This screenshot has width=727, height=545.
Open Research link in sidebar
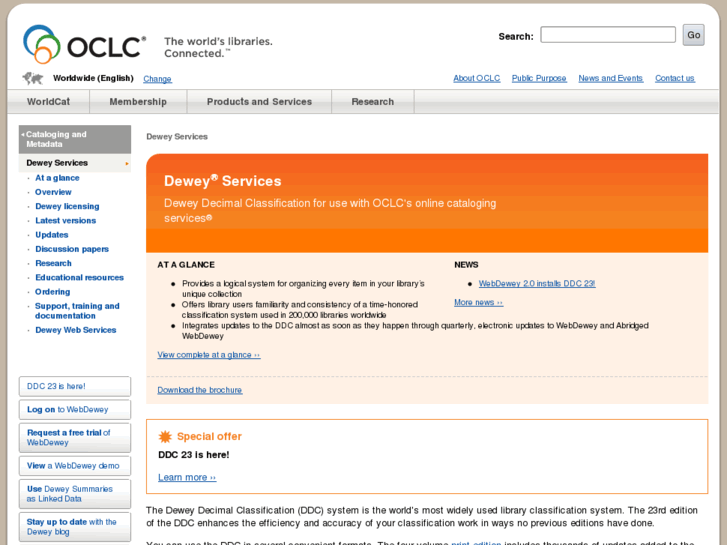click(x=53, y=263)
